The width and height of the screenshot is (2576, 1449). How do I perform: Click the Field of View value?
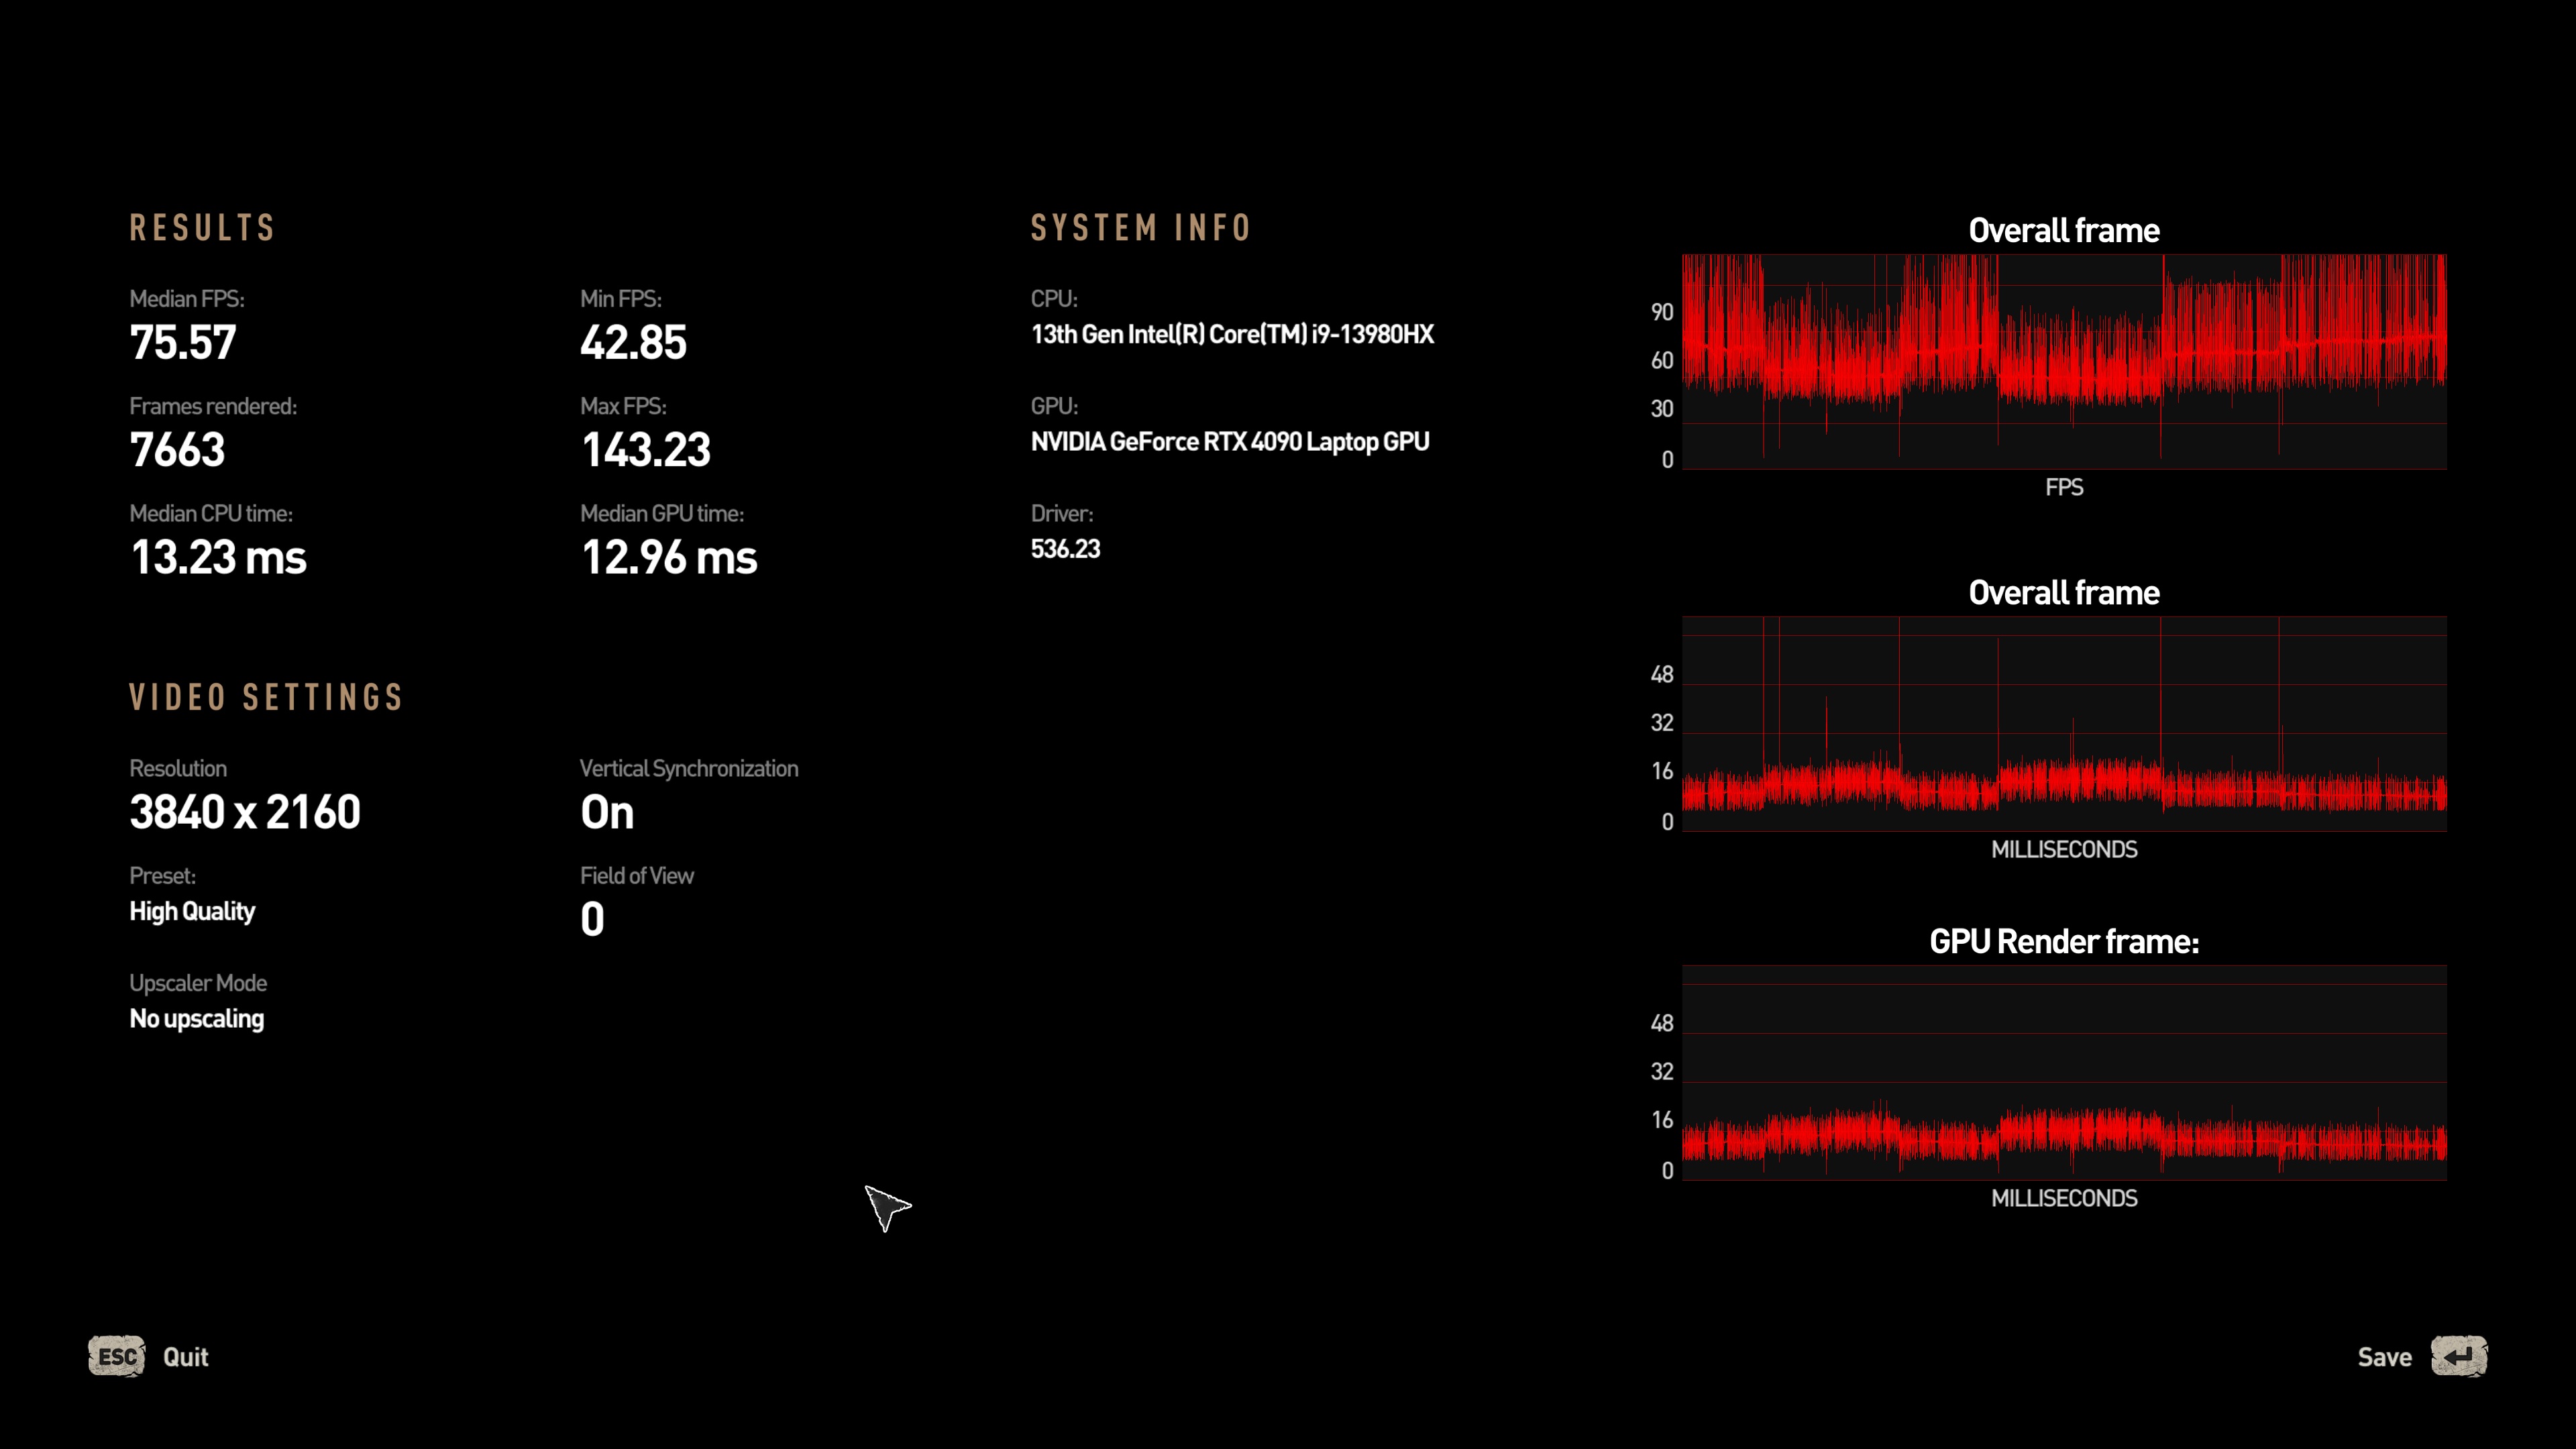(x=592, y=919)
